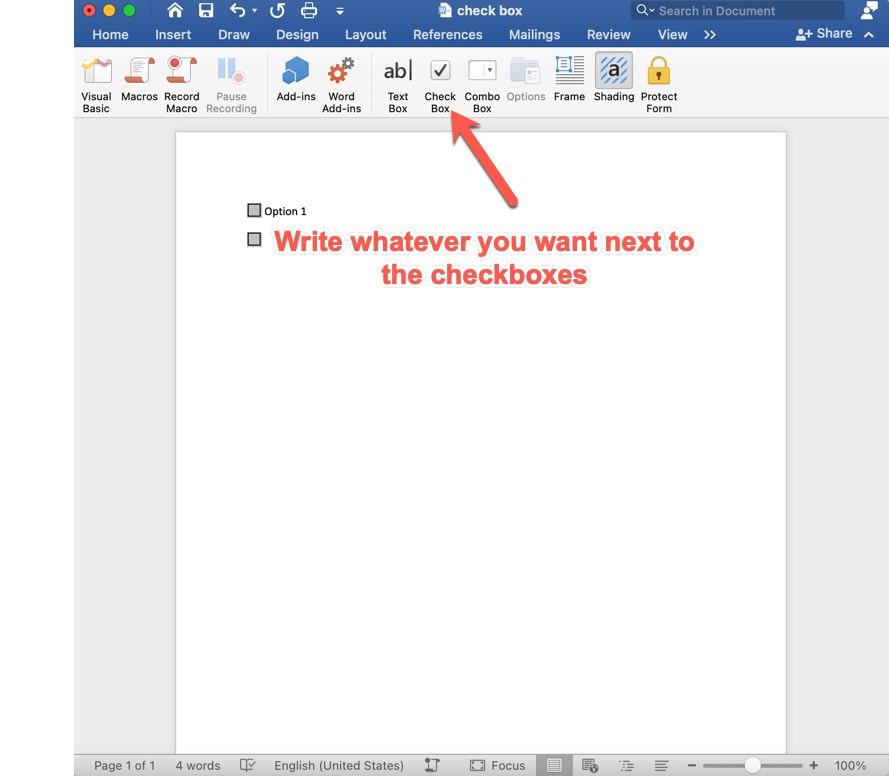Switch to the Layout tab
889x776 pixels.
pyautogui.click(x=366, y=35)
